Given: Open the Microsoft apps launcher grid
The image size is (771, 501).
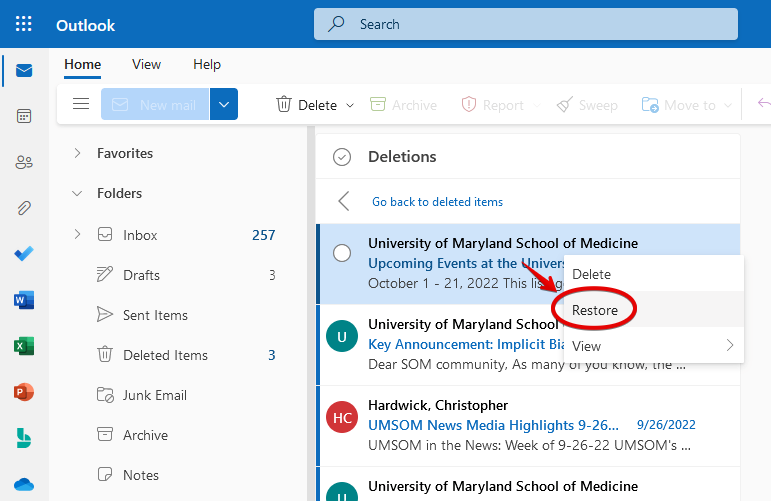Looking at the screenshot, I should click(24, 24).
